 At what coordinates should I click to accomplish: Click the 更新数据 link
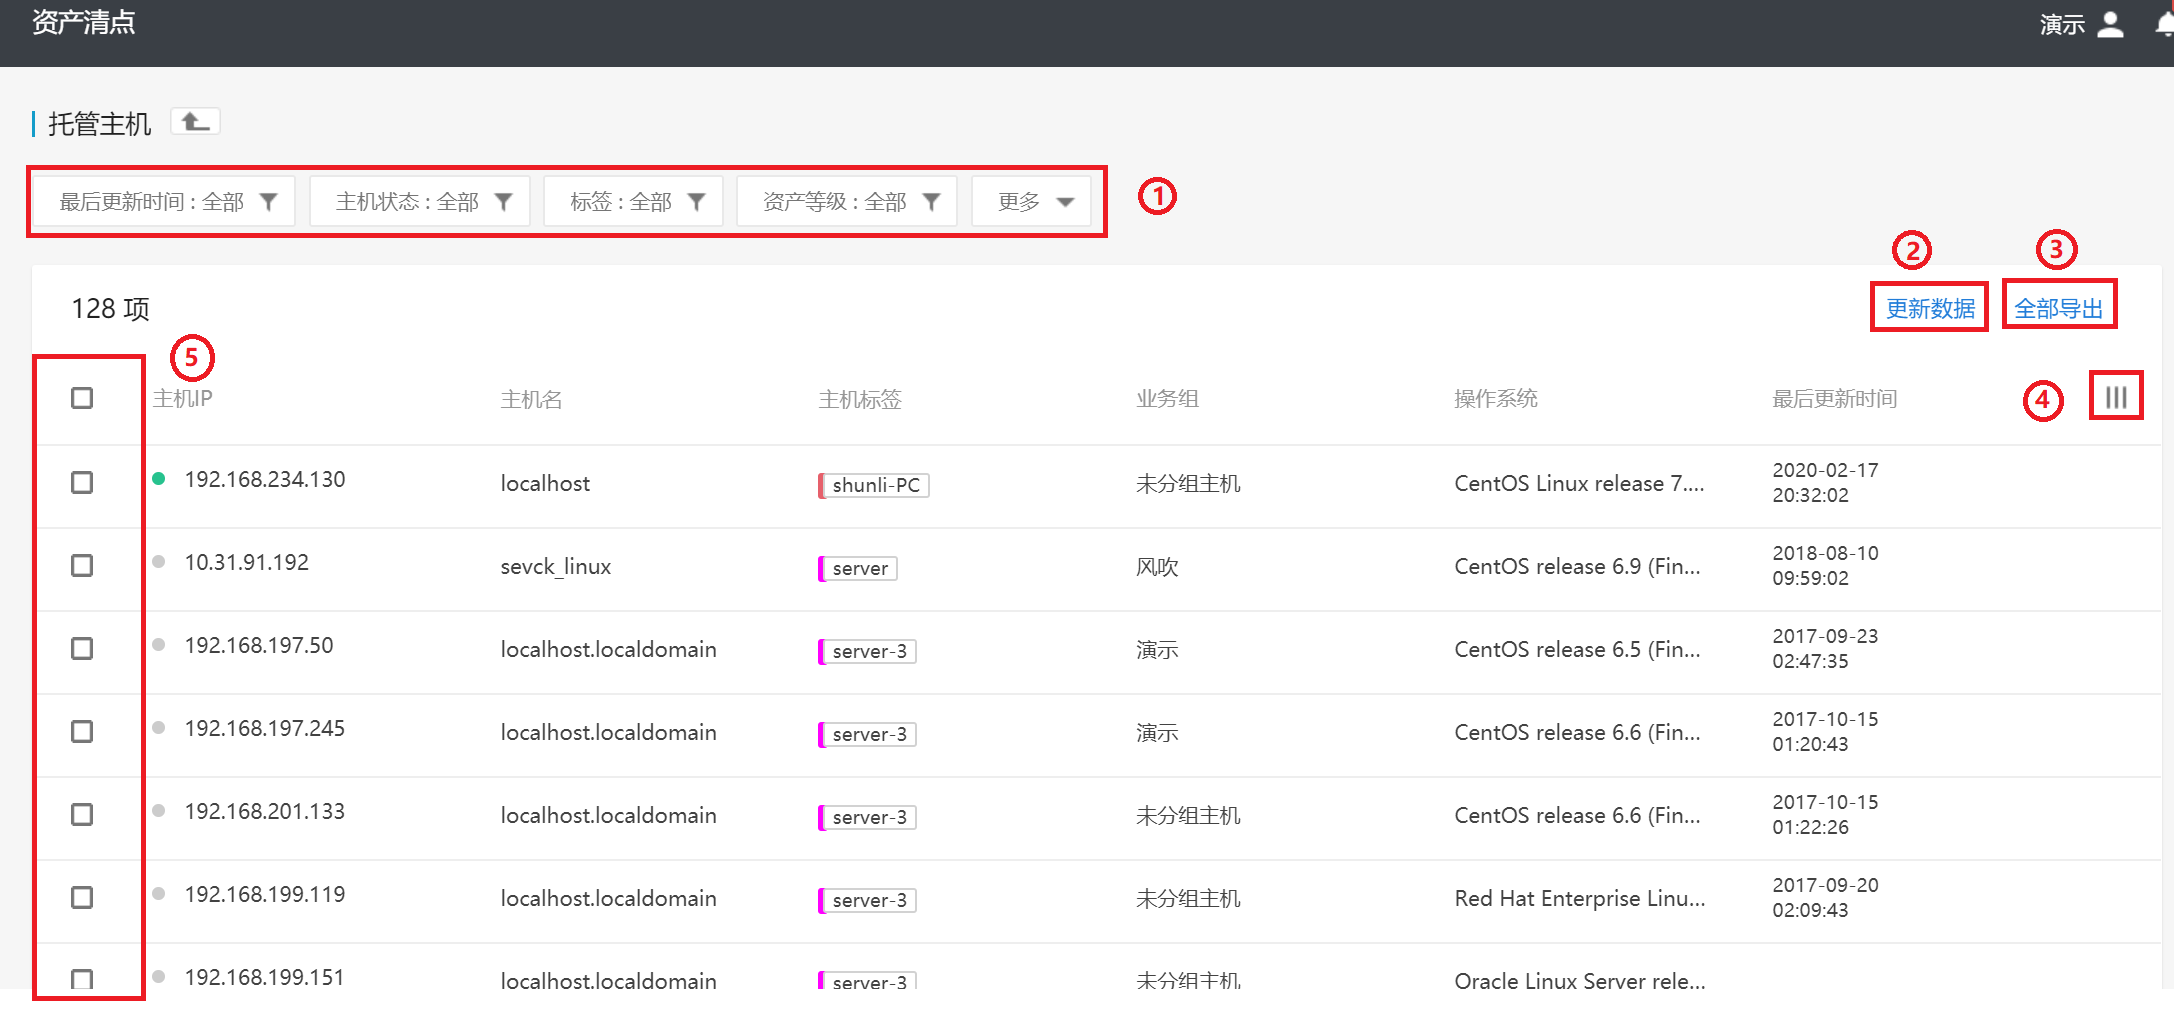1930,308
